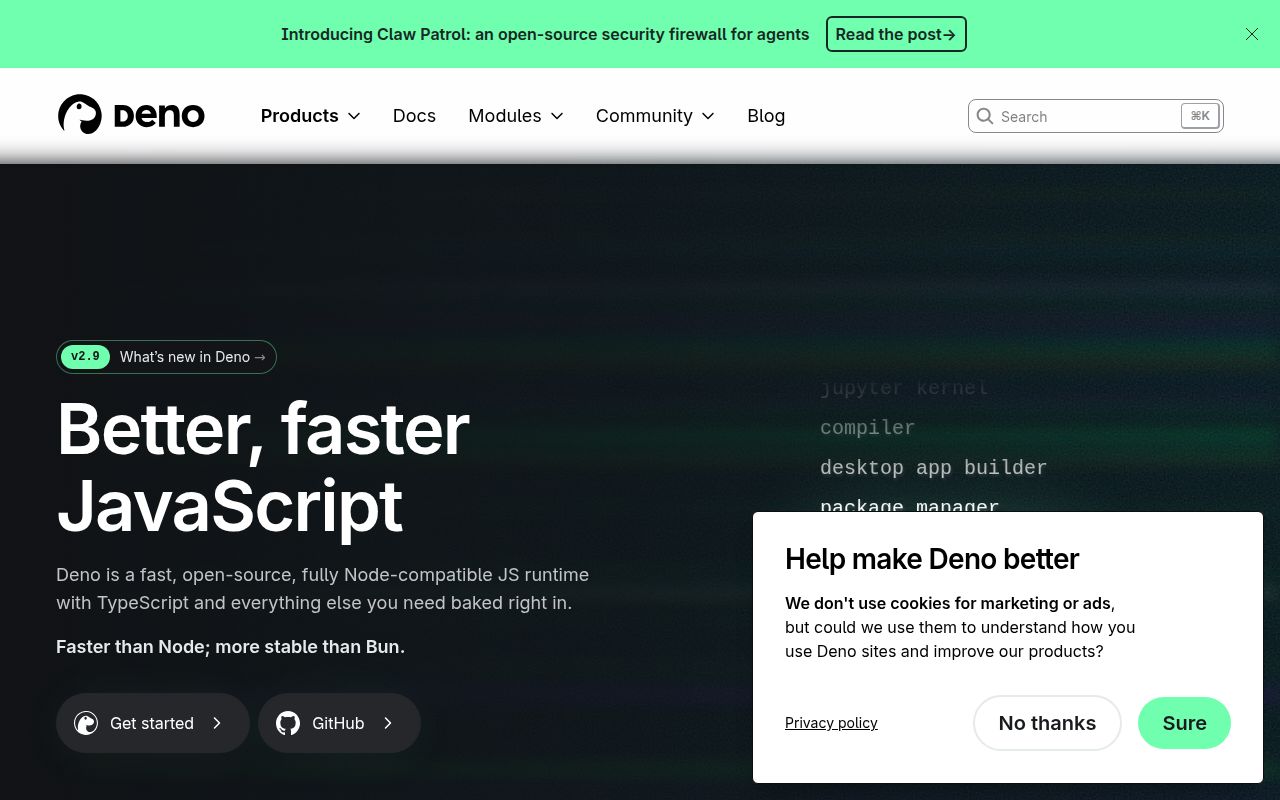Open the Modules menu
Viewport: 1280px width, 800px height.
(x=516, y=116)
